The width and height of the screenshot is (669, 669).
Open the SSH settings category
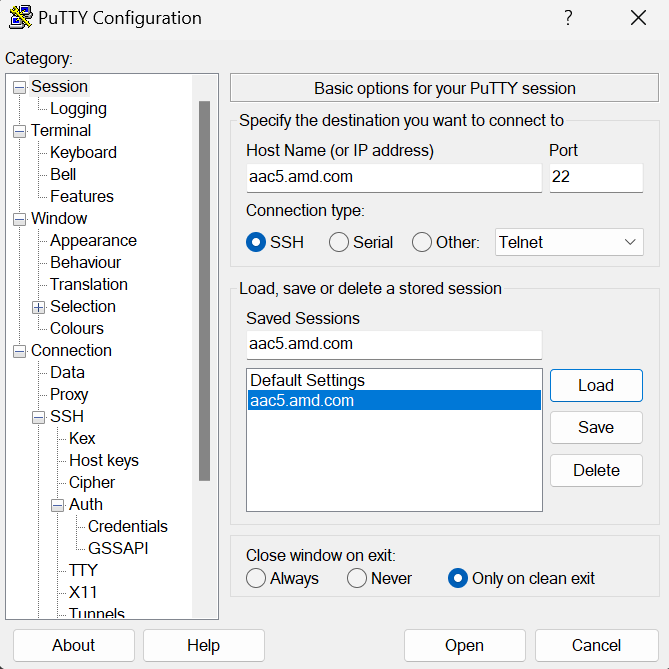click(67, 416)
